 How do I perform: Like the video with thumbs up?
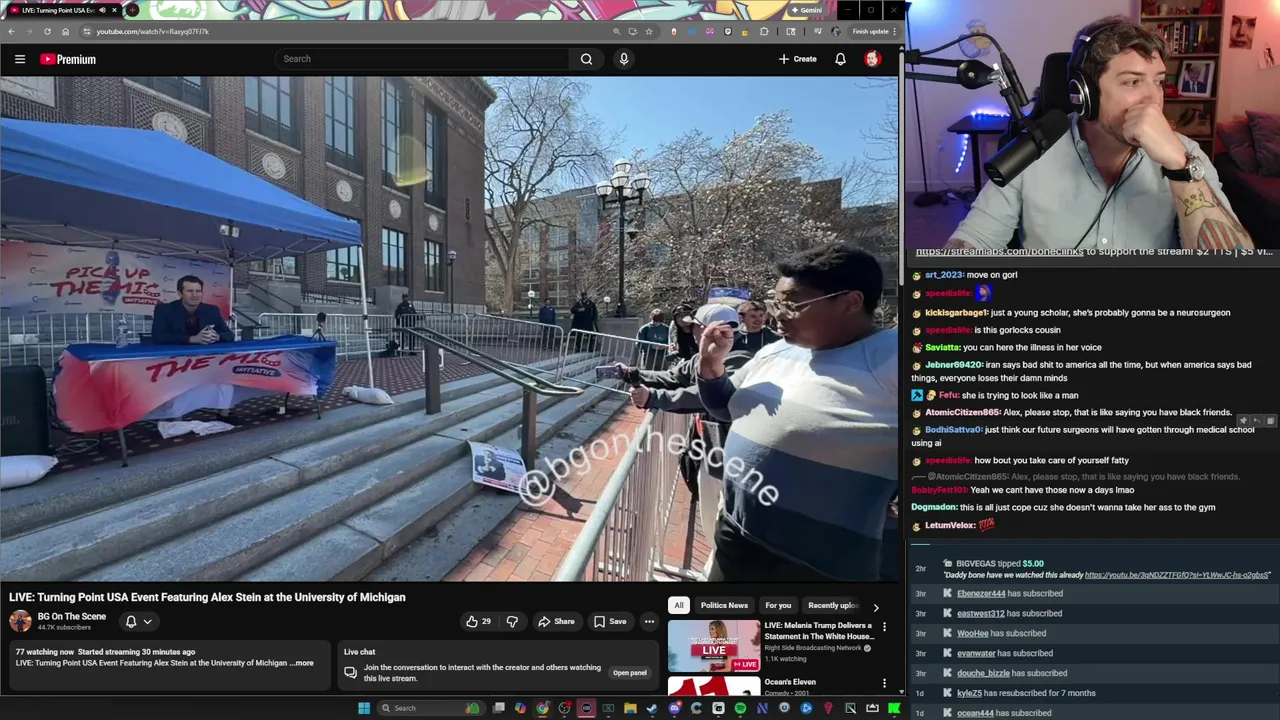[478, 621]
